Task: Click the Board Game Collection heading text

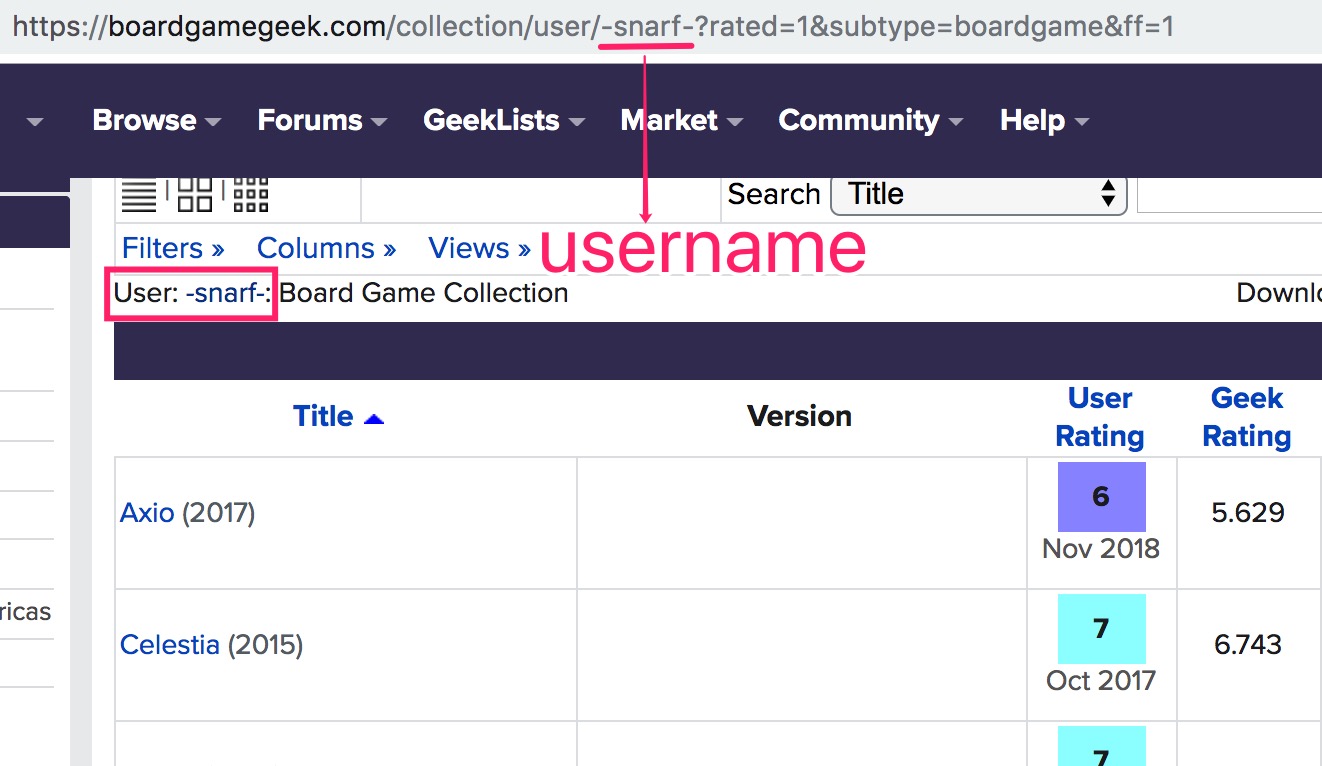Action: pos(424,293)
